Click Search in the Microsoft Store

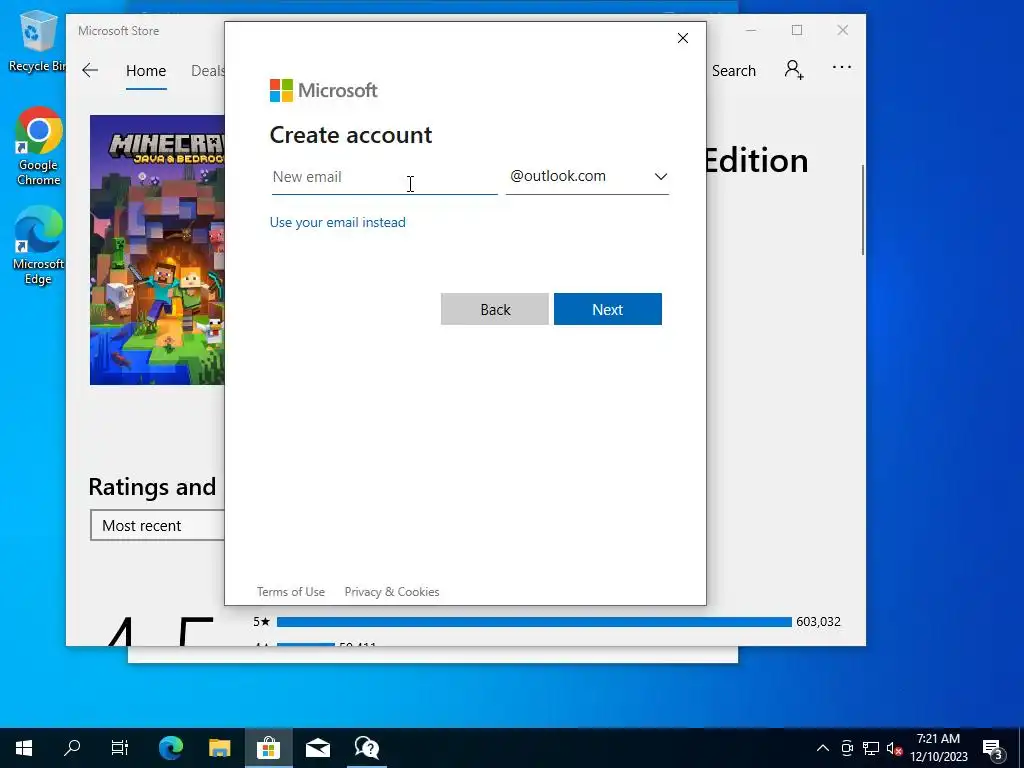tap(733, 71)
